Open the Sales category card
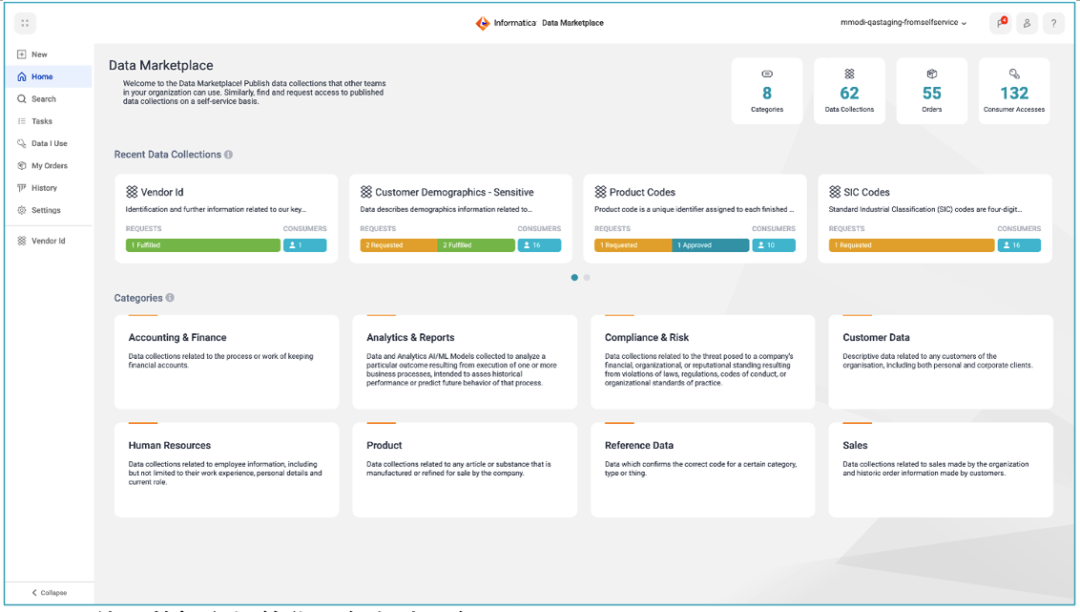This screenshot has width=1080, height=612. coord(941,469)
